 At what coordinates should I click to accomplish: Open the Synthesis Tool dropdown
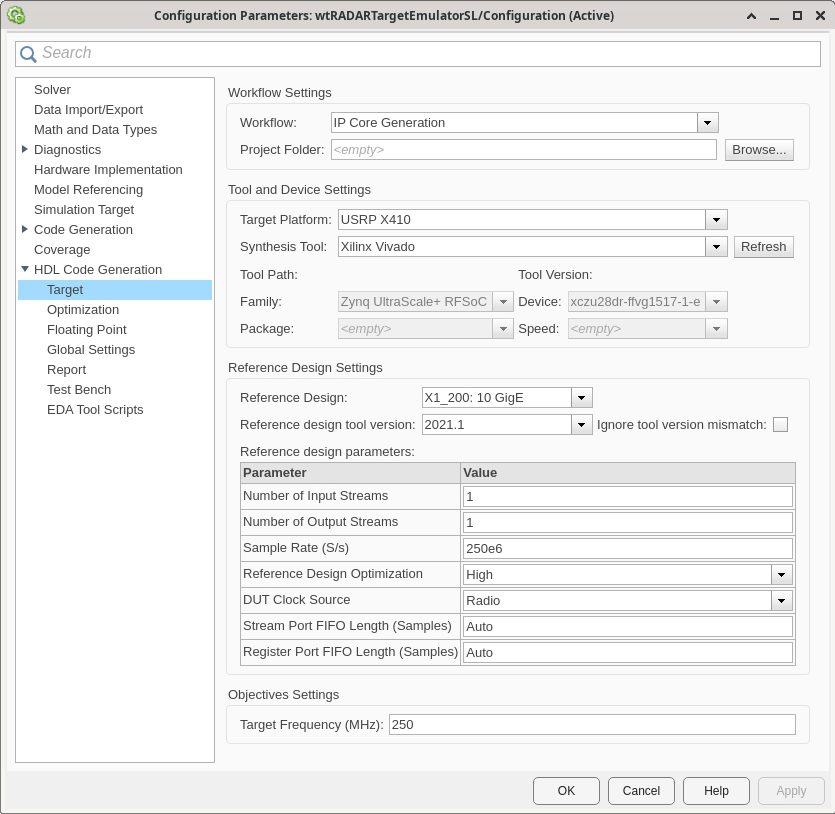click(x=716, y=246)
